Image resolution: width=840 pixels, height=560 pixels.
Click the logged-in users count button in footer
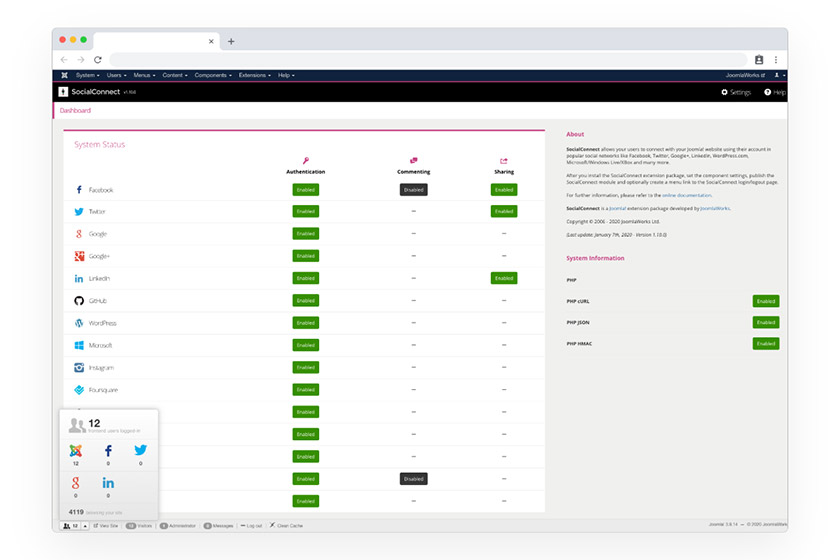pos(71,526)
